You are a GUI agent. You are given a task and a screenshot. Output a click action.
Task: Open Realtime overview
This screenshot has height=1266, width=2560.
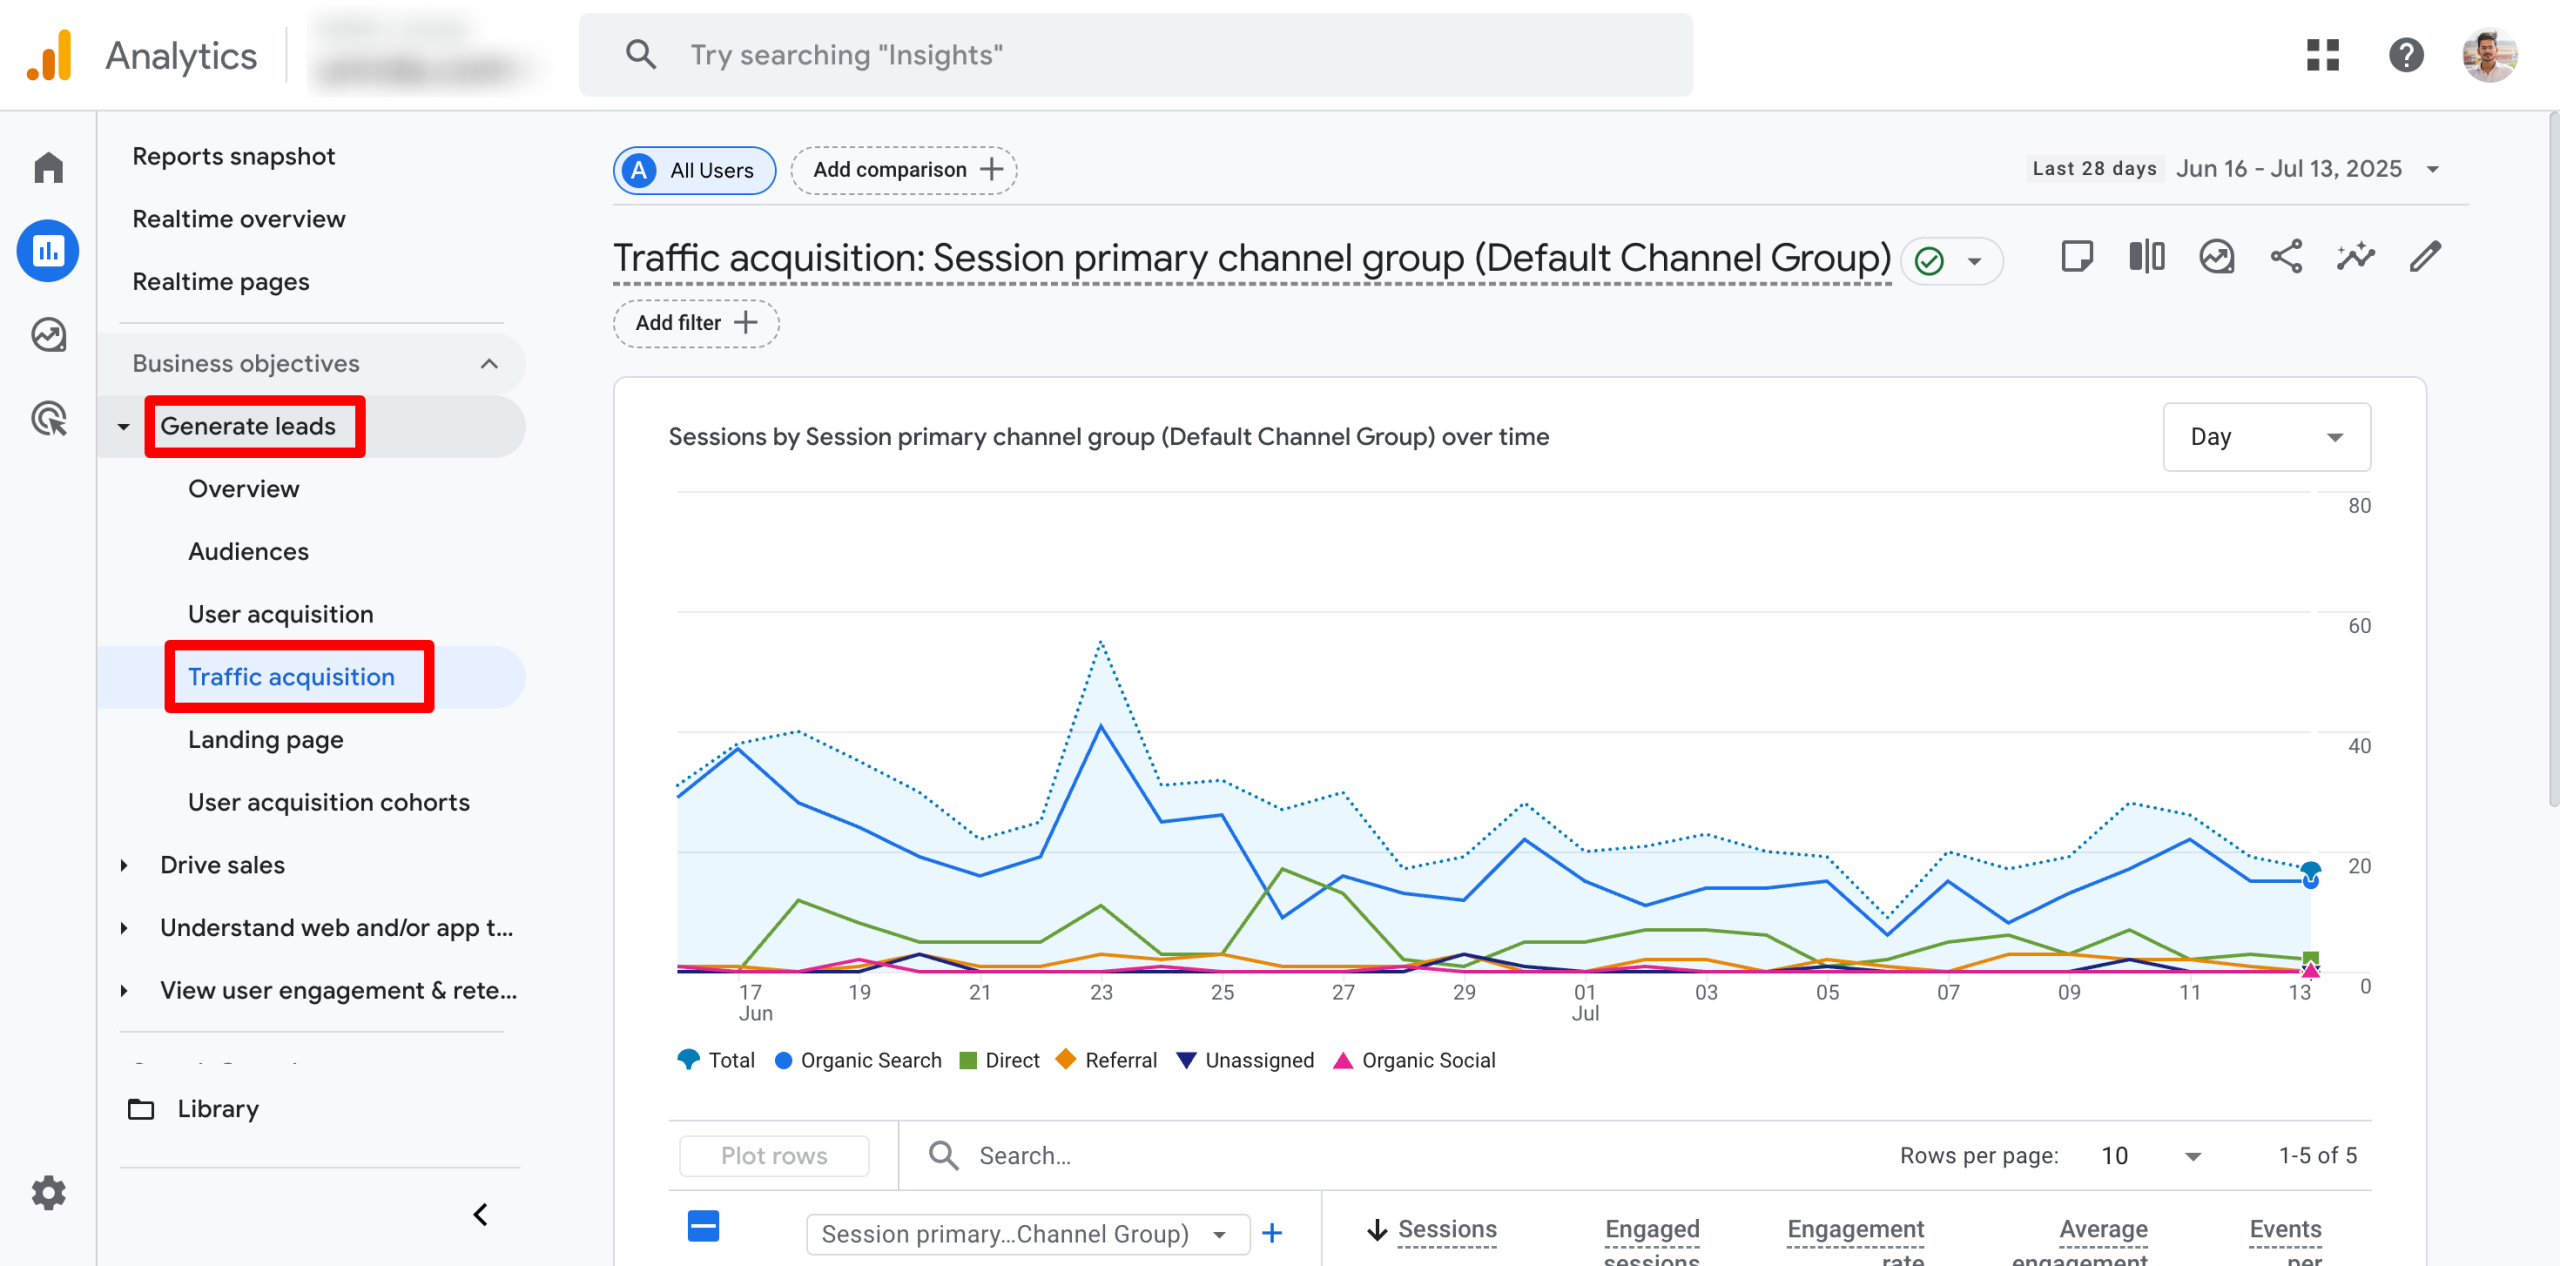click(238, 219)
